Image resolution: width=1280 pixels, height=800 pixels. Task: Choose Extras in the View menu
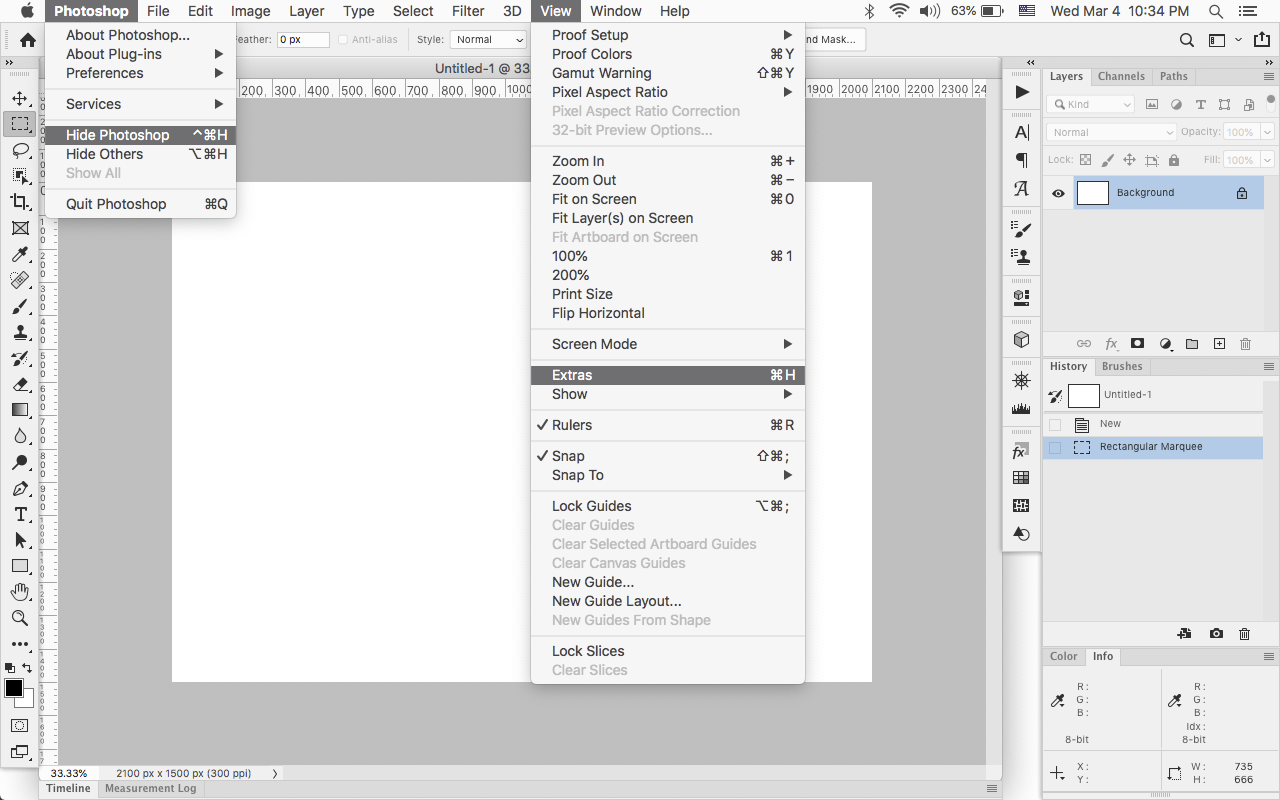[668, 375]
